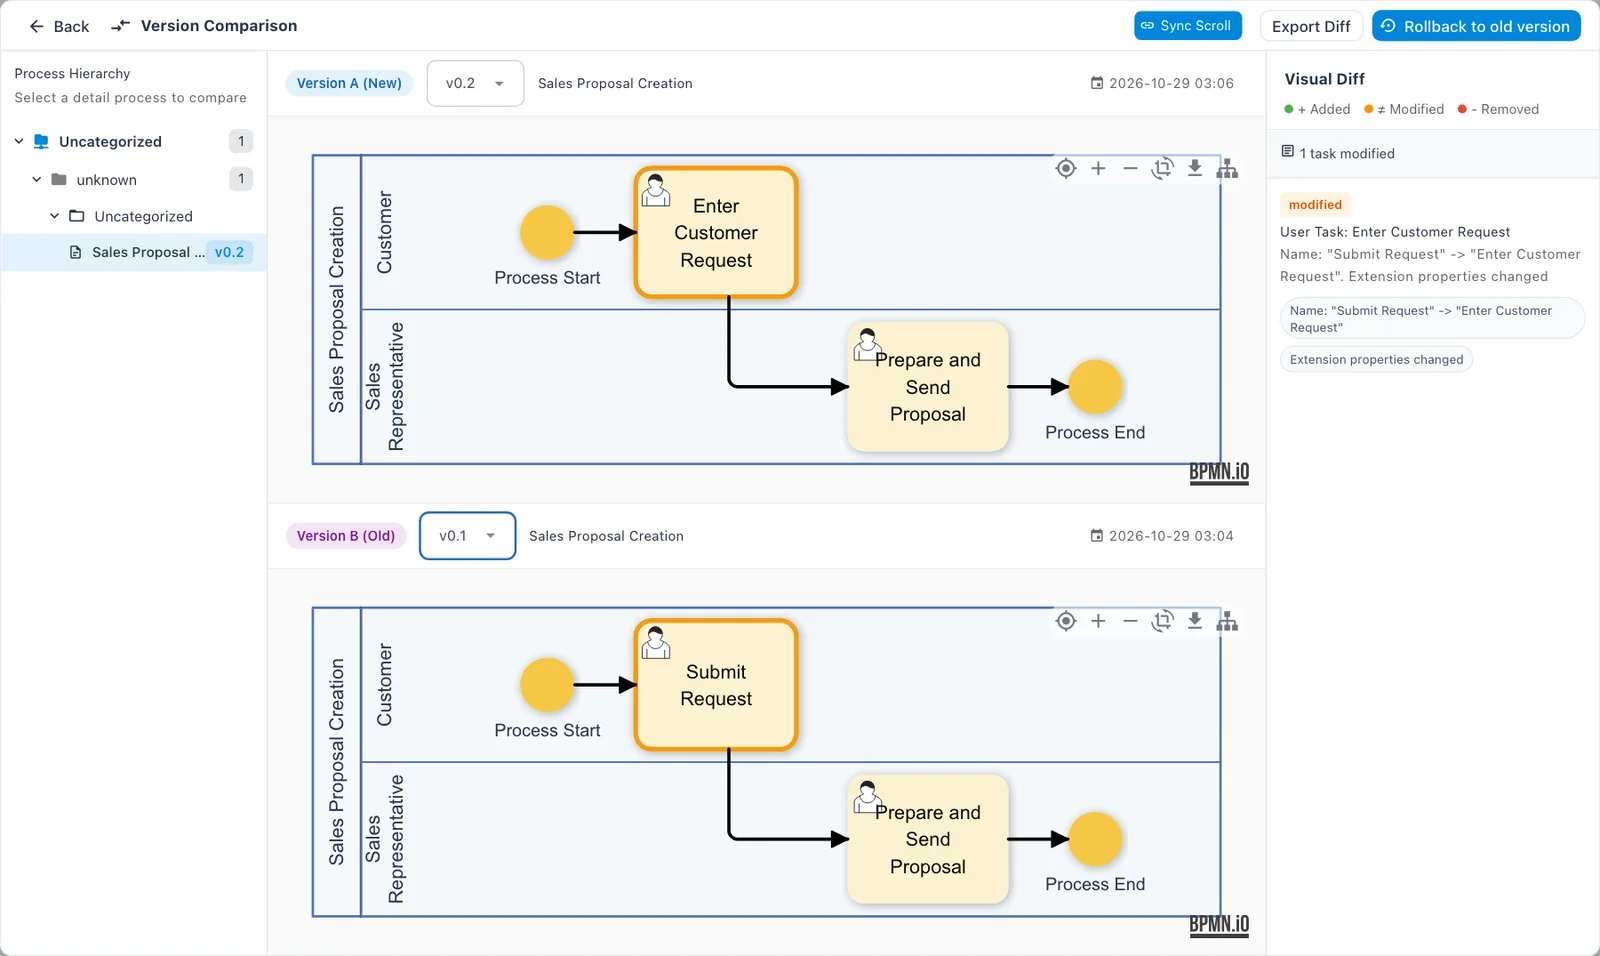Zoom out on the Version B diagram
This screenshot has height=956, width=1600.
pos(1130,621)
